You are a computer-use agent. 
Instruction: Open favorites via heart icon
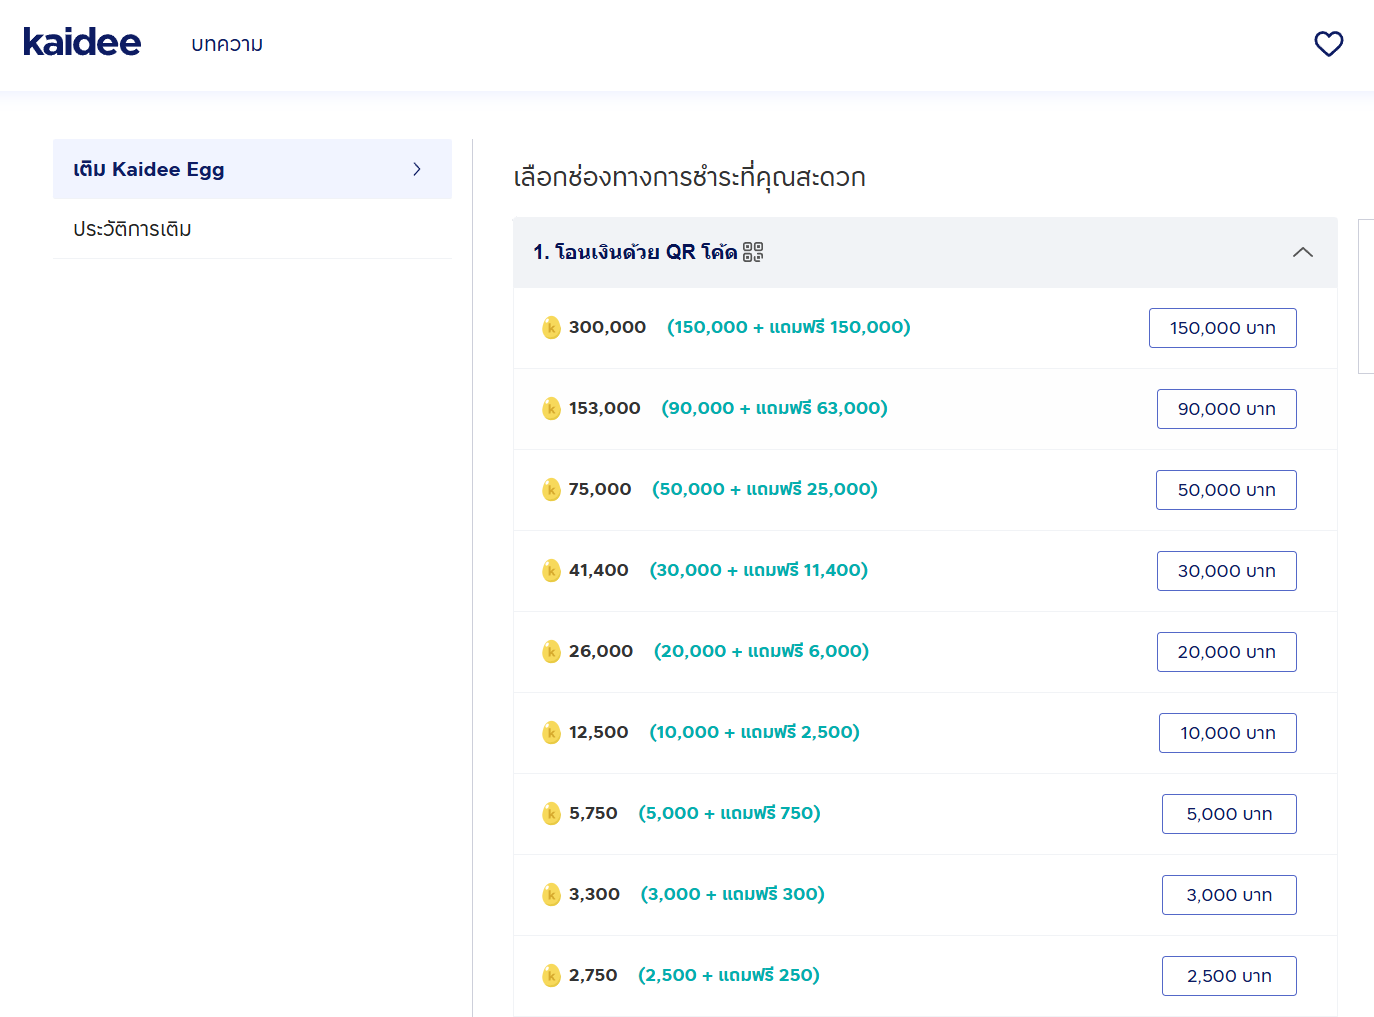click(1328, 44)
